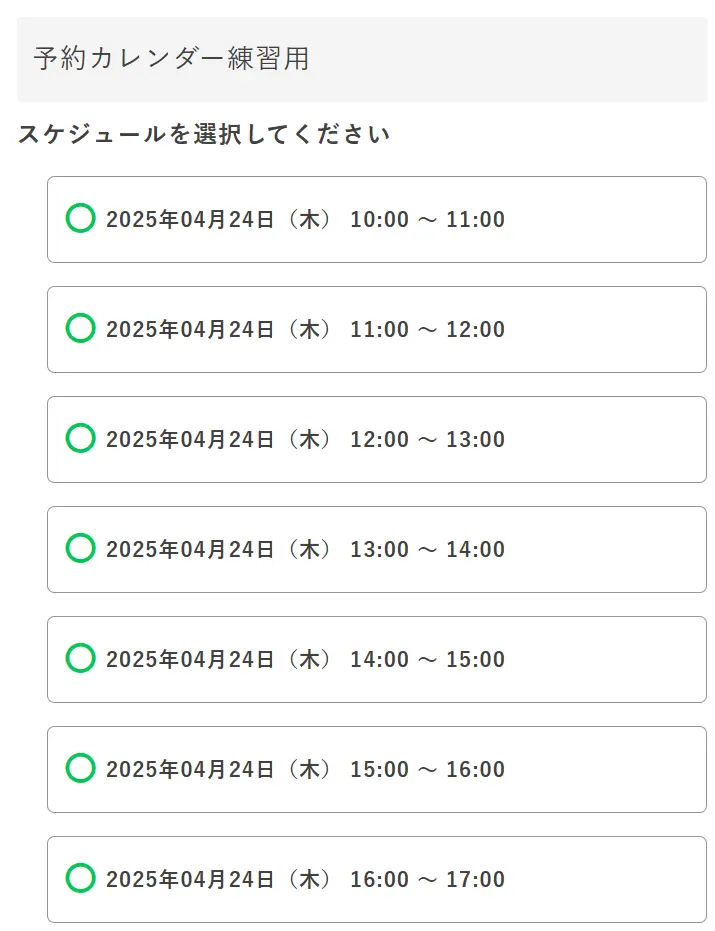
Task: Select the 12:00 ~ 13:00 radio button
Action: coord(80,438)
